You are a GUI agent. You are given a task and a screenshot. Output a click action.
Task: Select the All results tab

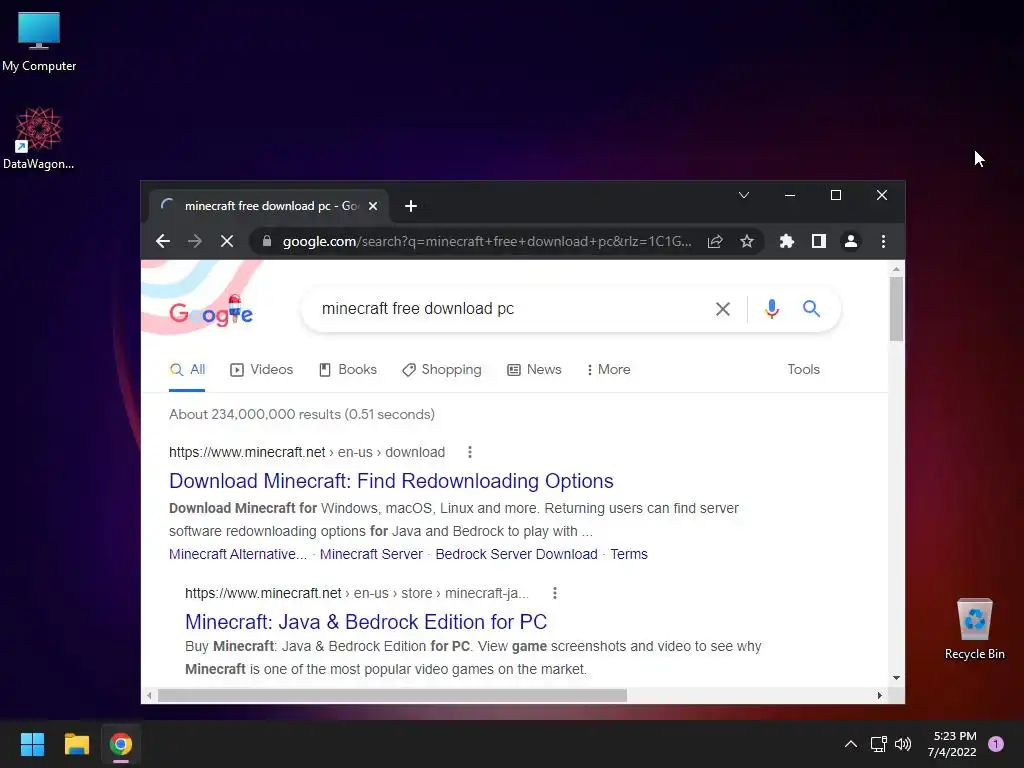pyautogui.click(x=187, y=370)
